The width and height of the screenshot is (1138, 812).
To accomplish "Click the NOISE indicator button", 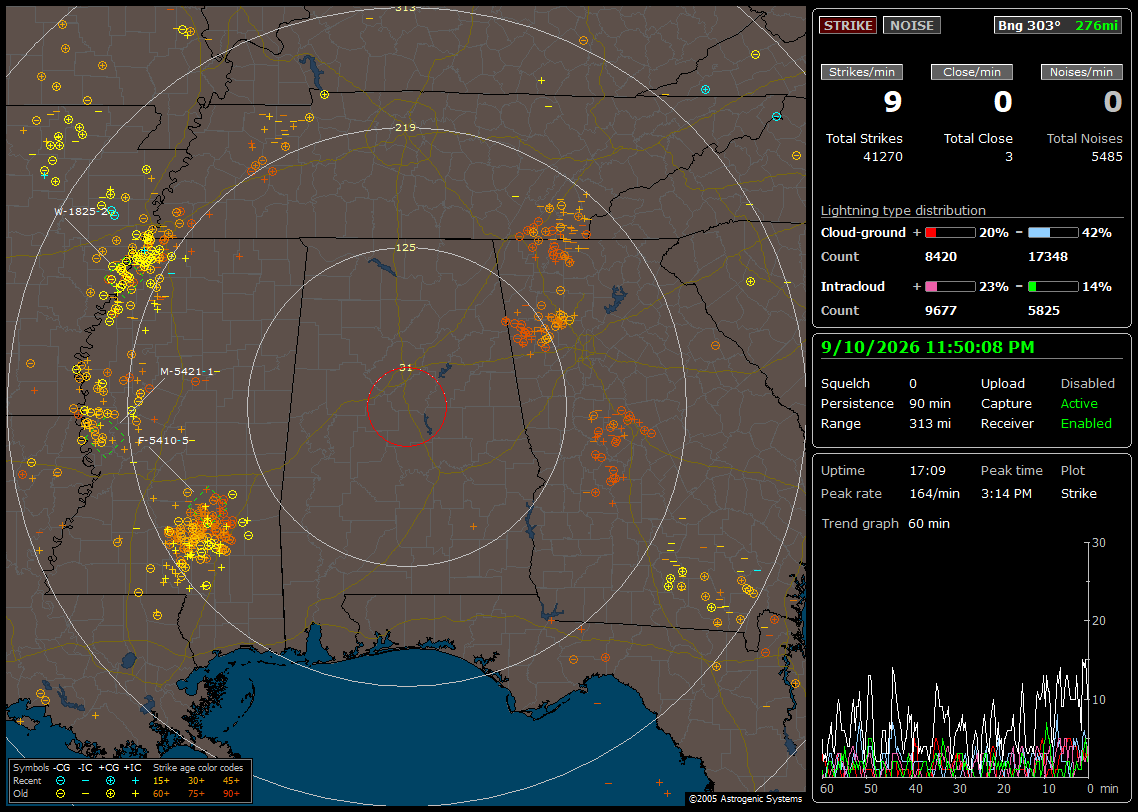I will point(912,25).
